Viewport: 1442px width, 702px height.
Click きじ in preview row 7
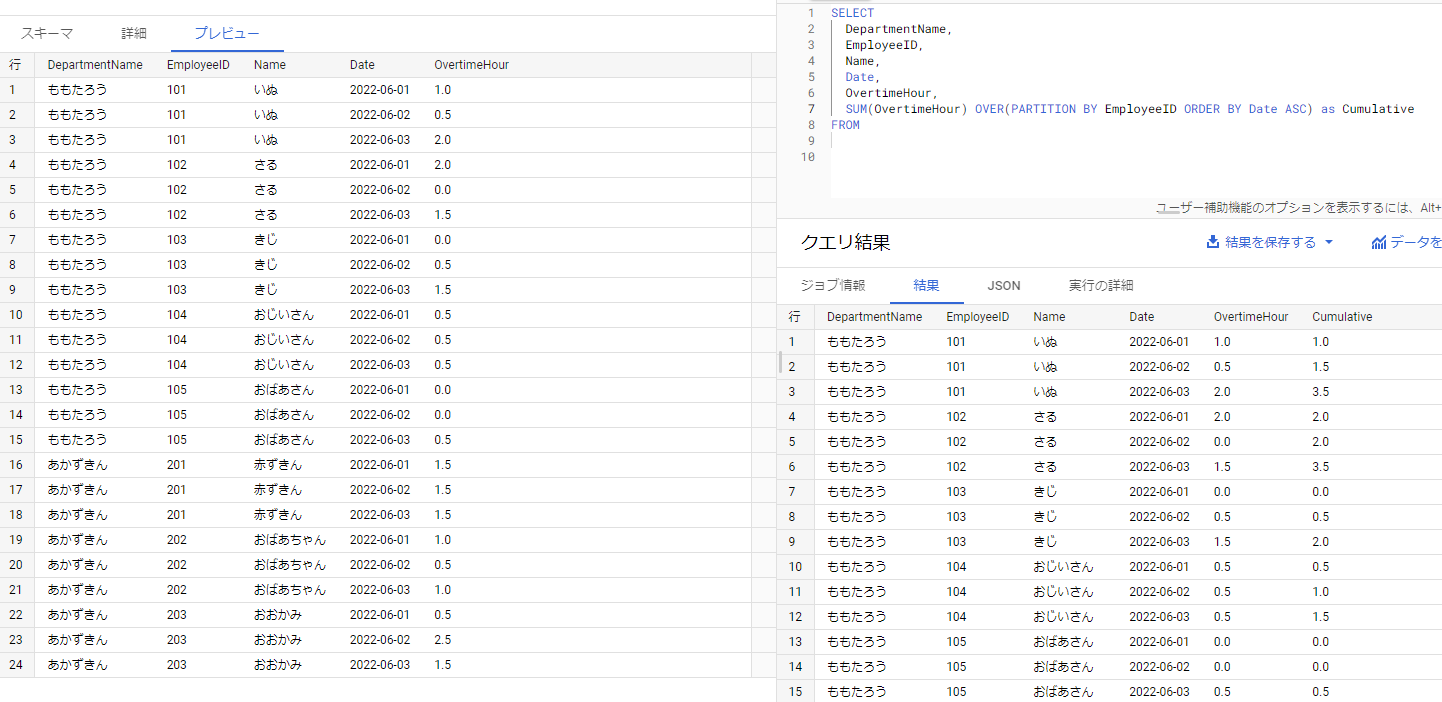point(266,240)
